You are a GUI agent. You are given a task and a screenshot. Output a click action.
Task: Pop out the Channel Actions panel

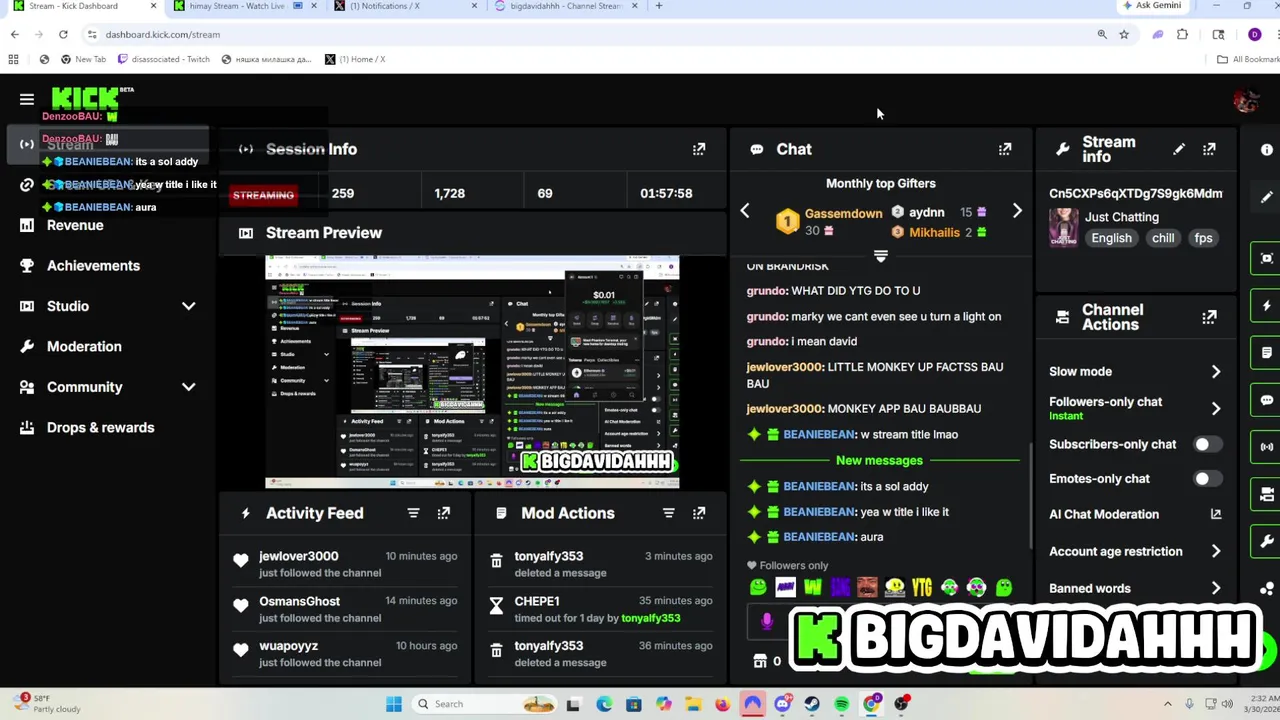click(1209, 317)
